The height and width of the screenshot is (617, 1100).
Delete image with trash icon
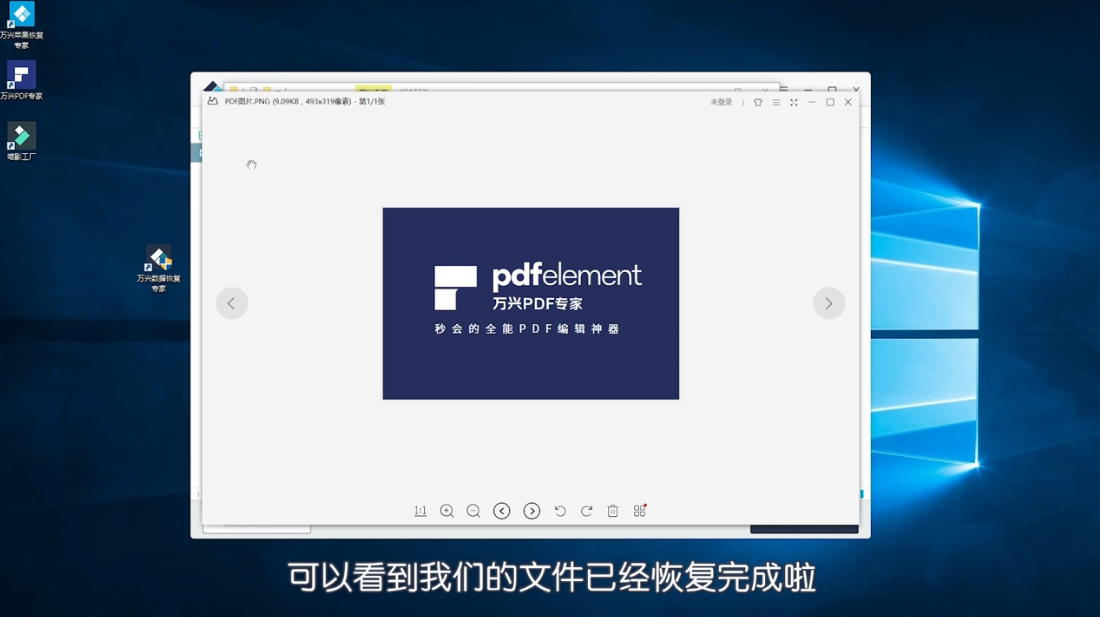(x=612, y=511)
